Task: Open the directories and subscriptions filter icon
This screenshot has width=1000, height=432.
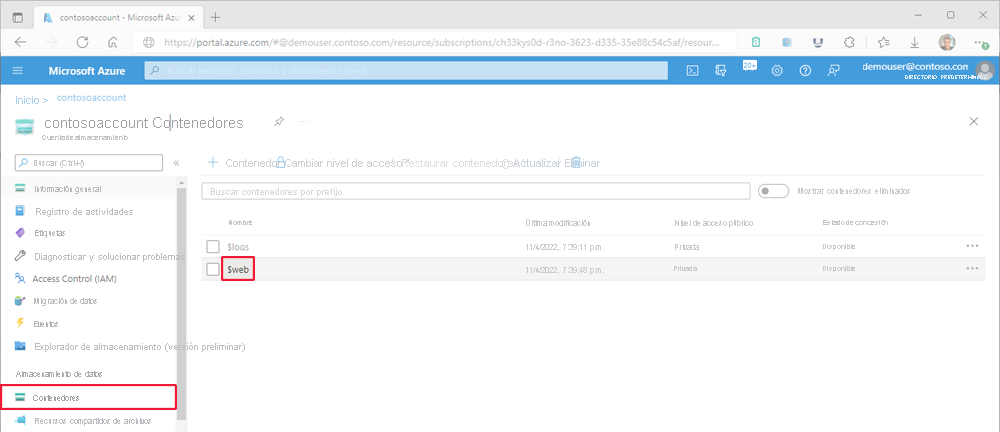Action: (721, 71)
